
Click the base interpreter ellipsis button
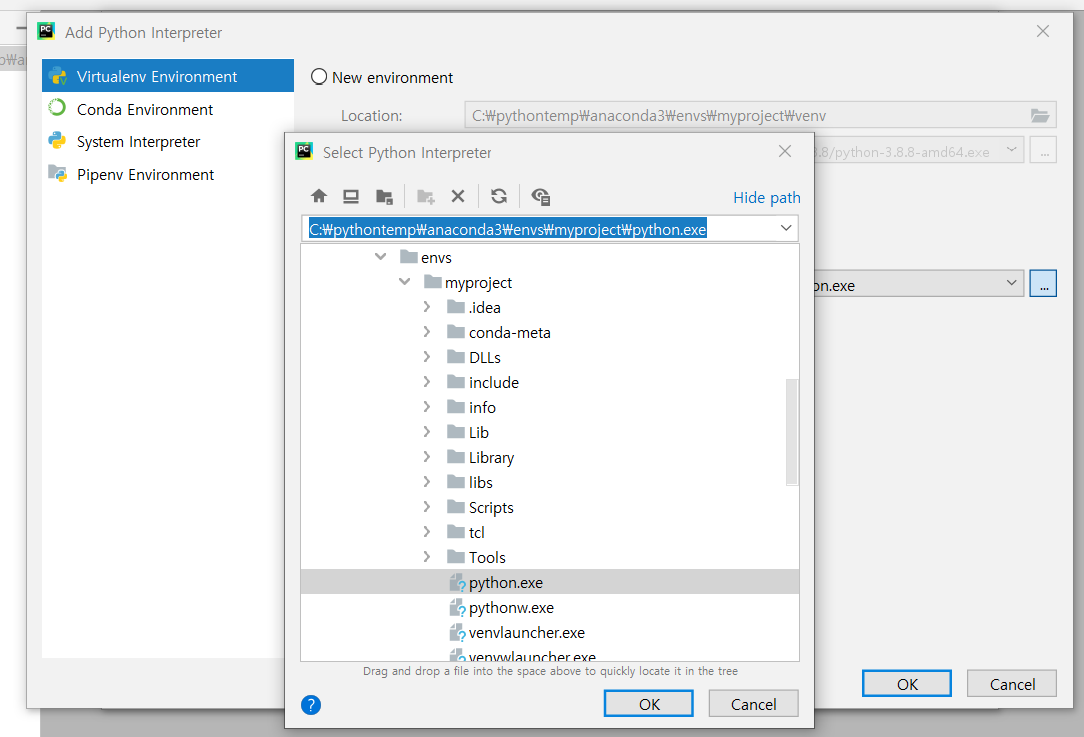pos(1043,150)
